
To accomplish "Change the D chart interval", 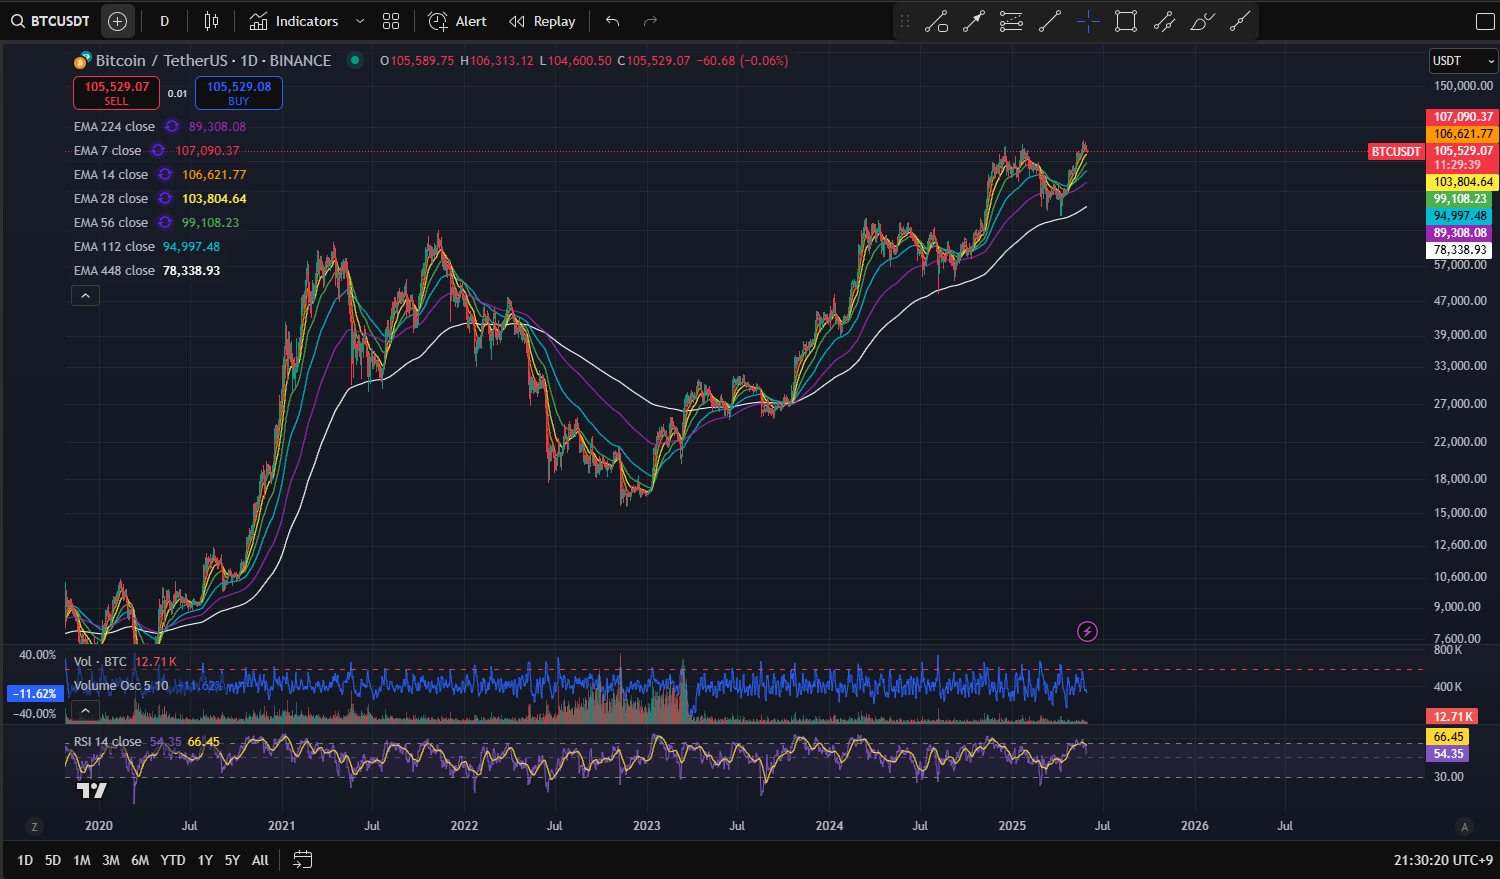I will tap(165, 21).
